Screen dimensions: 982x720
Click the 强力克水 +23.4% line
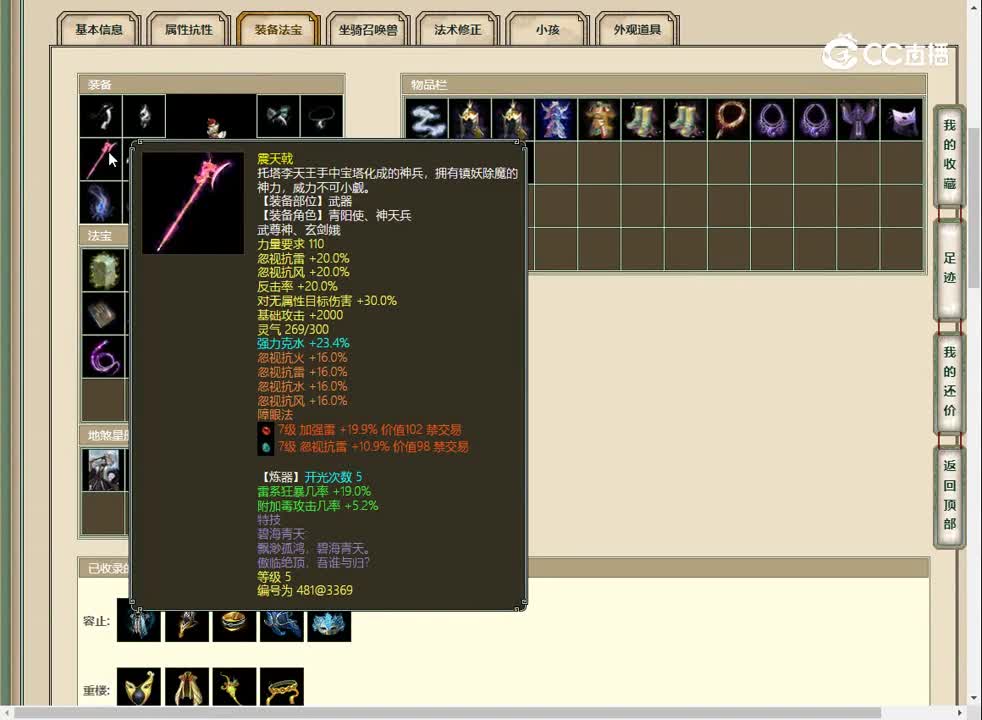303,343
